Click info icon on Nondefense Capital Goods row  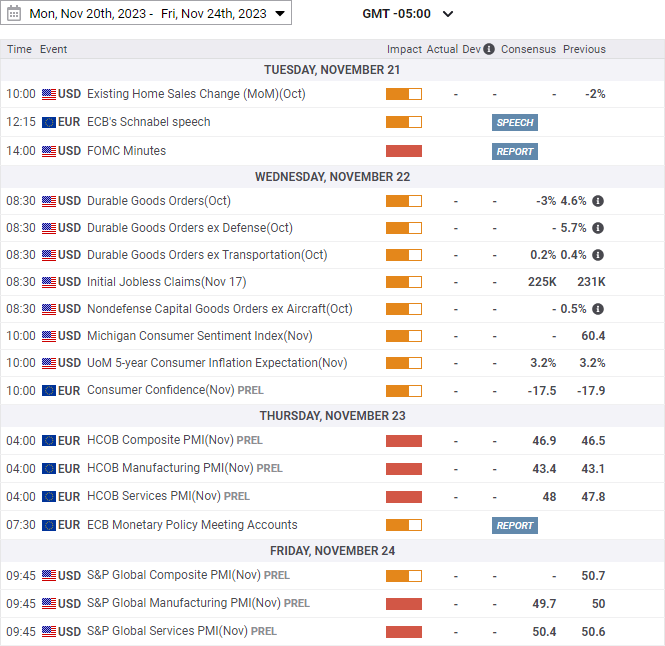pos(598,309)
